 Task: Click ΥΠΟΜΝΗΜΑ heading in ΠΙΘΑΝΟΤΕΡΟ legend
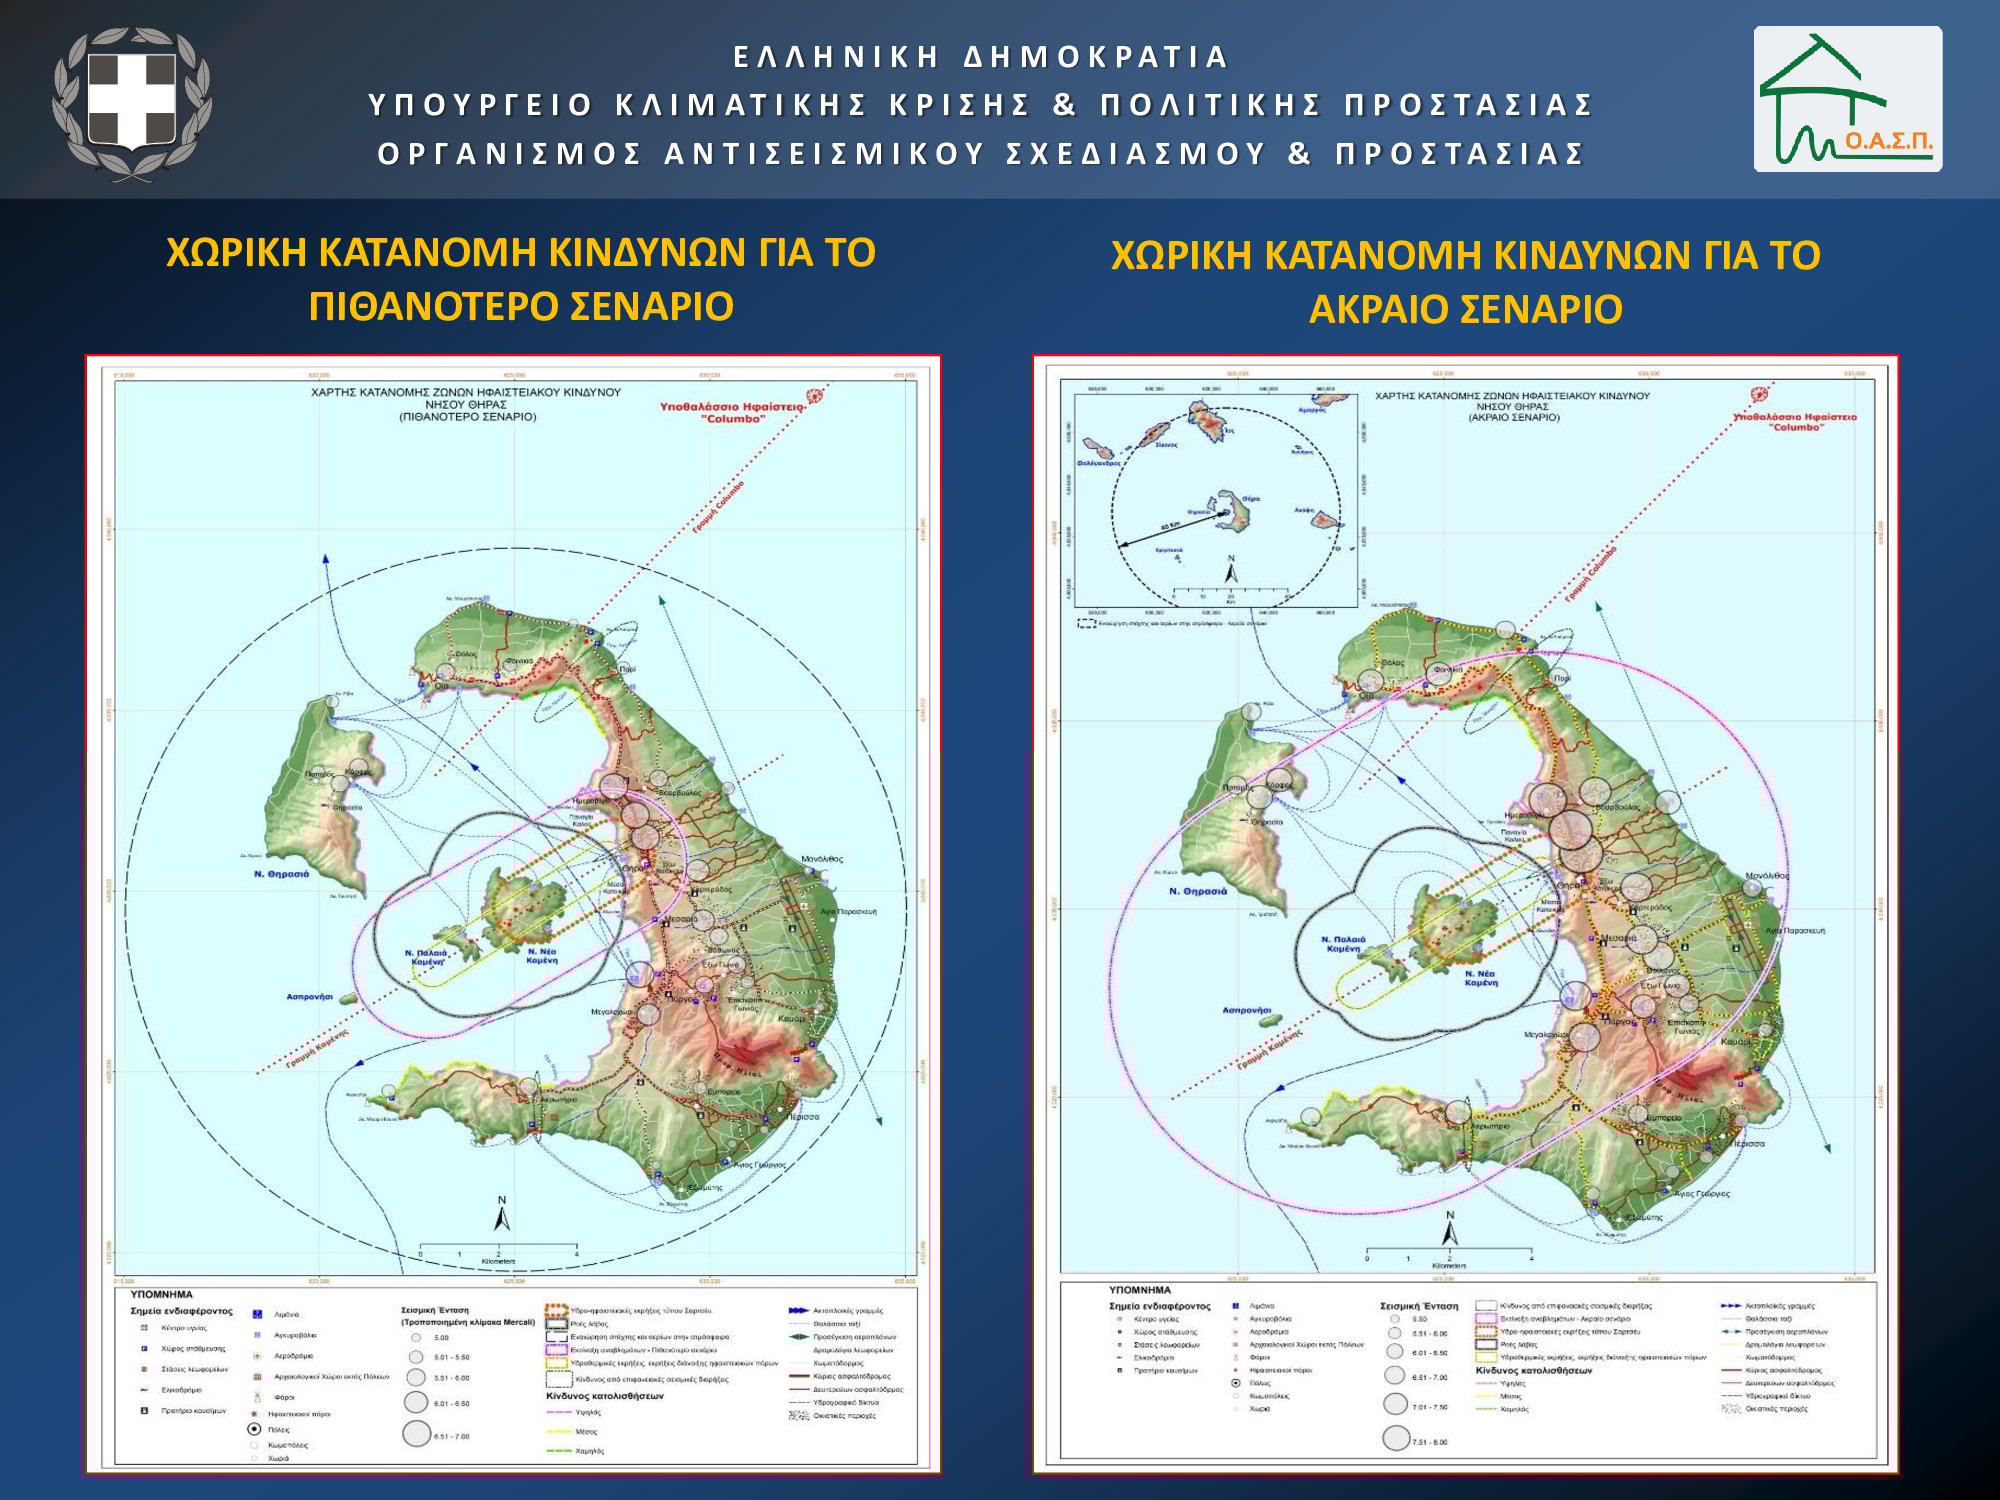[x=161, y=1294]
